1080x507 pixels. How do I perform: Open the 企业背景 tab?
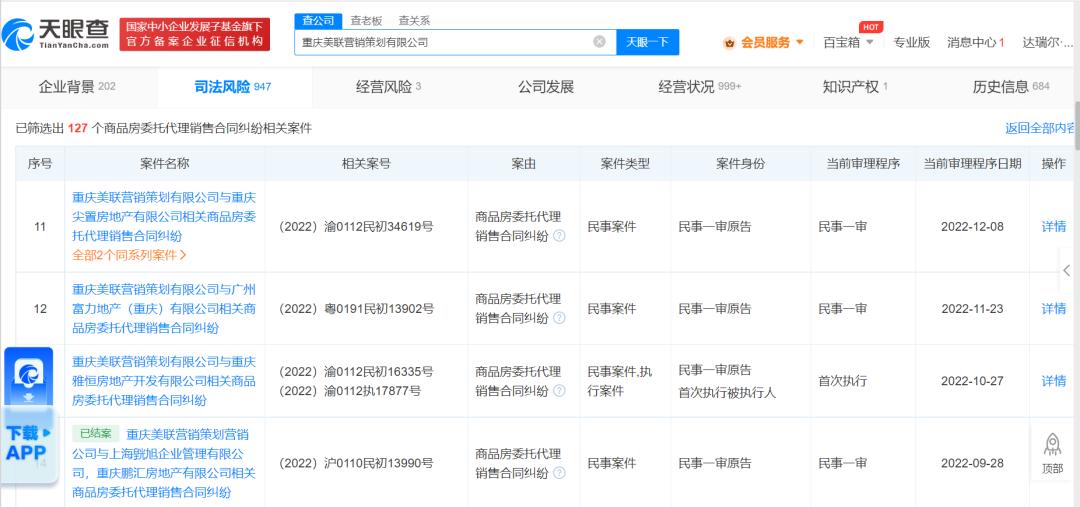tap(77, 87)
